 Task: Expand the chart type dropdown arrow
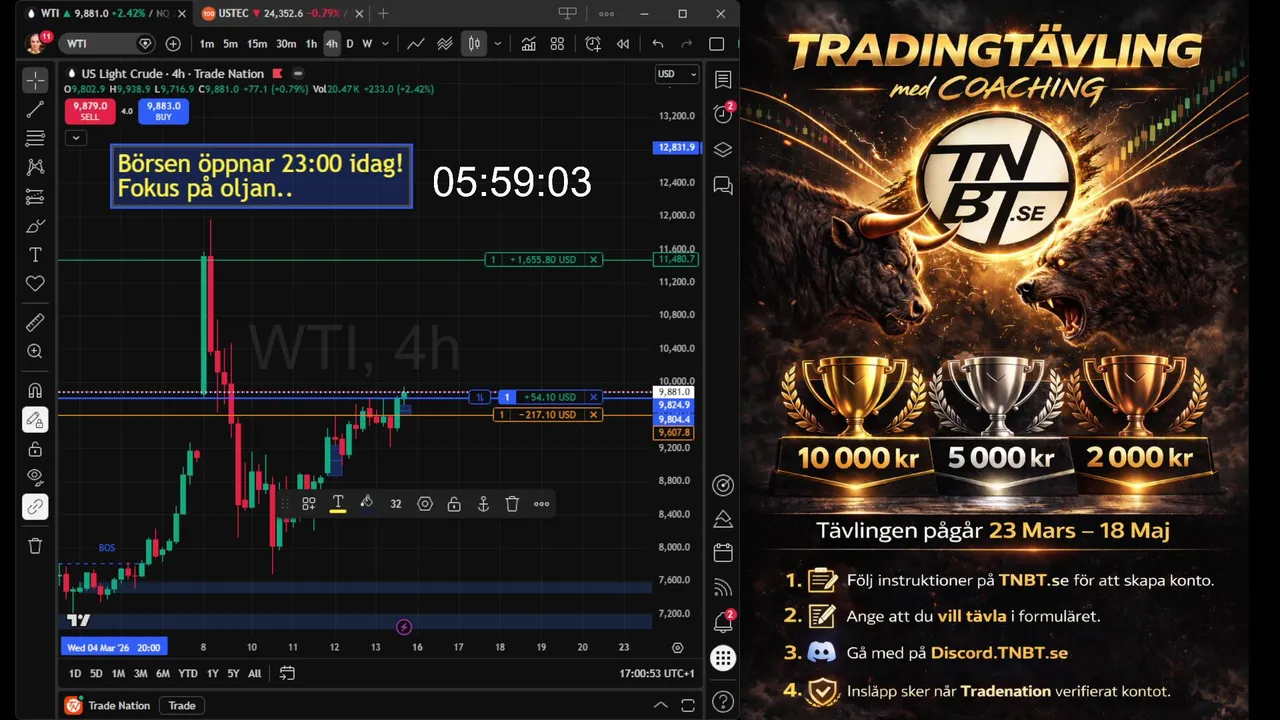pyautogui.click(x=497, y=44)
